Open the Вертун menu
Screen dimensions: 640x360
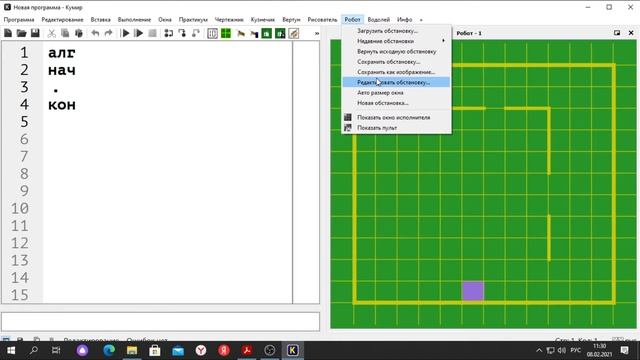[291, 20]
